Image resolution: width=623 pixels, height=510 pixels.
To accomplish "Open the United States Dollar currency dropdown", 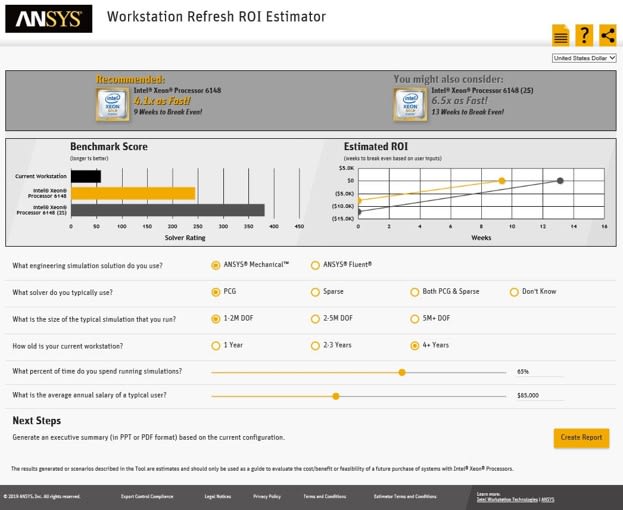I will pos(584,58).
